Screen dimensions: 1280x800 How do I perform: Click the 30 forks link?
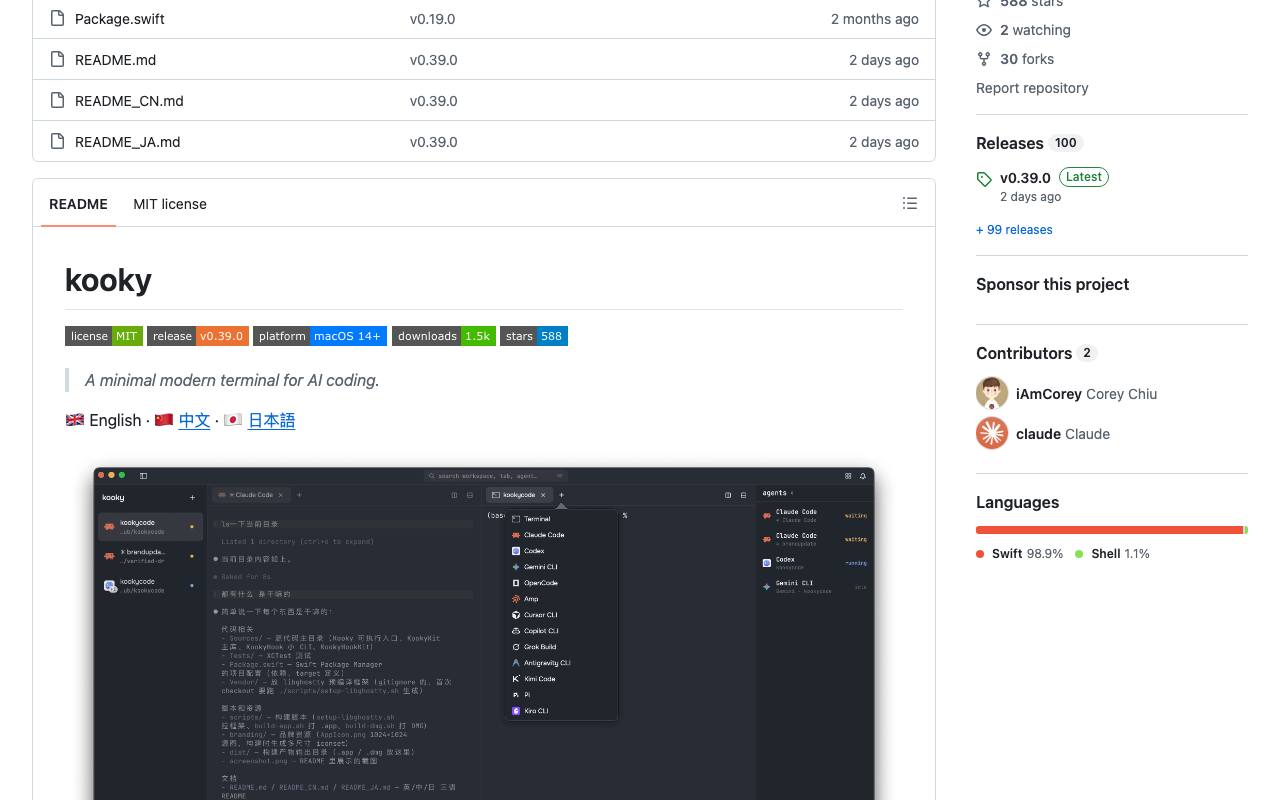click(x=1027, y=59)
